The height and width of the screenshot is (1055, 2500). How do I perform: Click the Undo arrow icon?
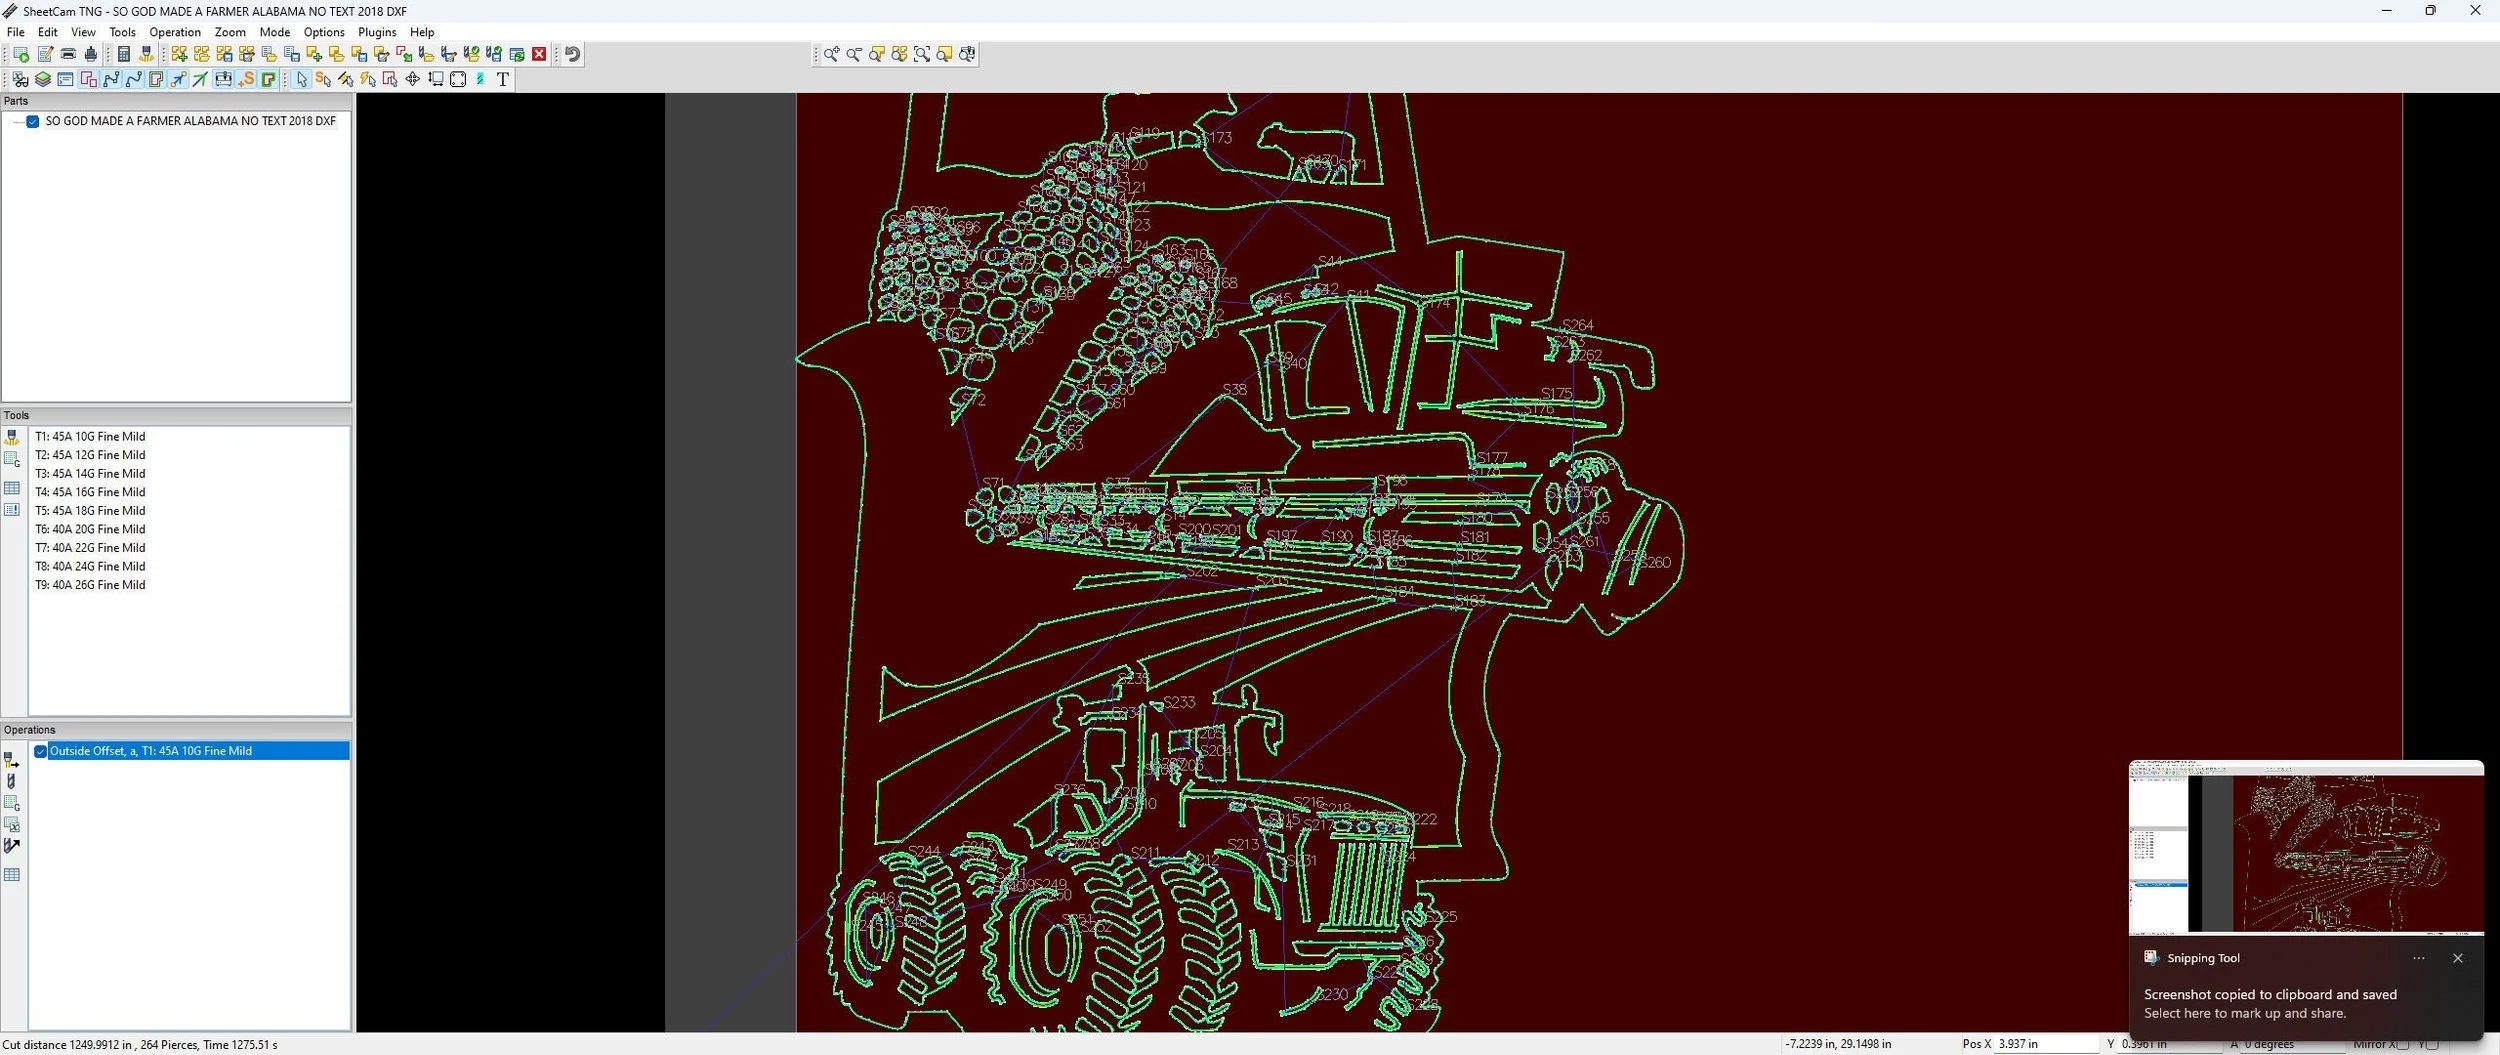coord(572,54)
